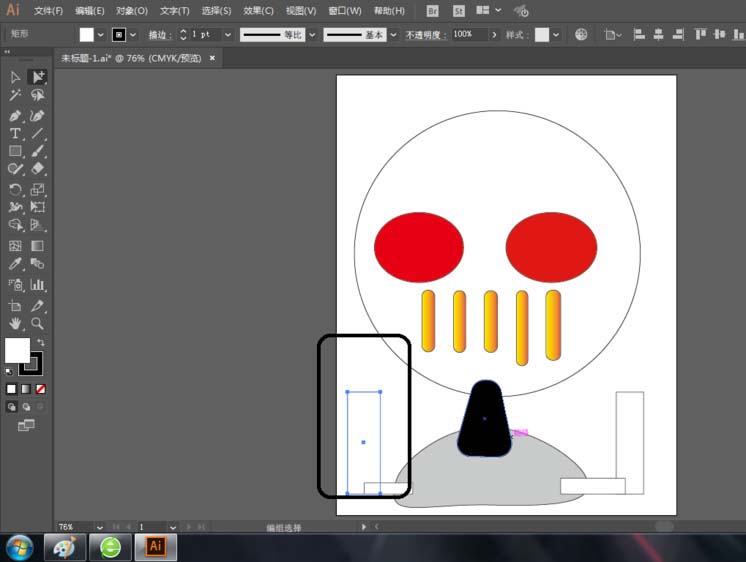746x562 pixels.
Task: Select the Hand tool
Action: pos(15,324)
